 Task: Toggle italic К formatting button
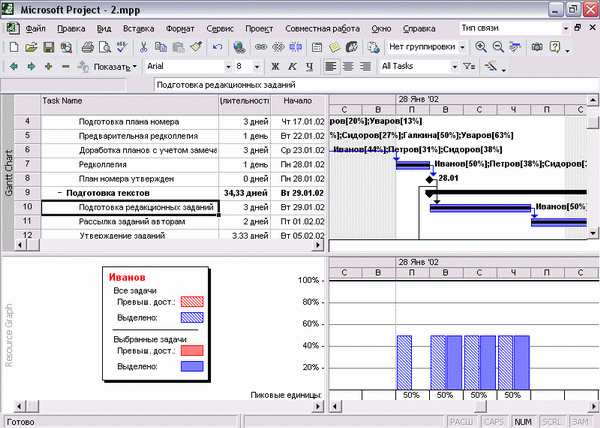292,67
